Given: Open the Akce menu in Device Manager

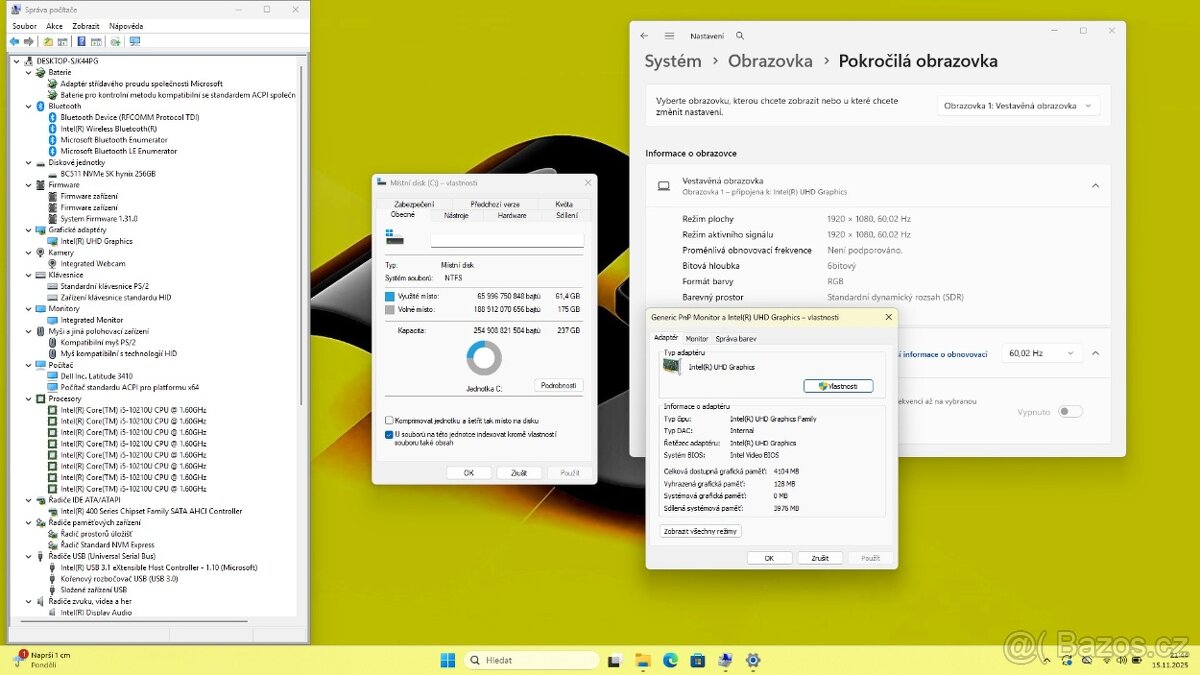Looking at the screenshot, I should pos(54,25).
